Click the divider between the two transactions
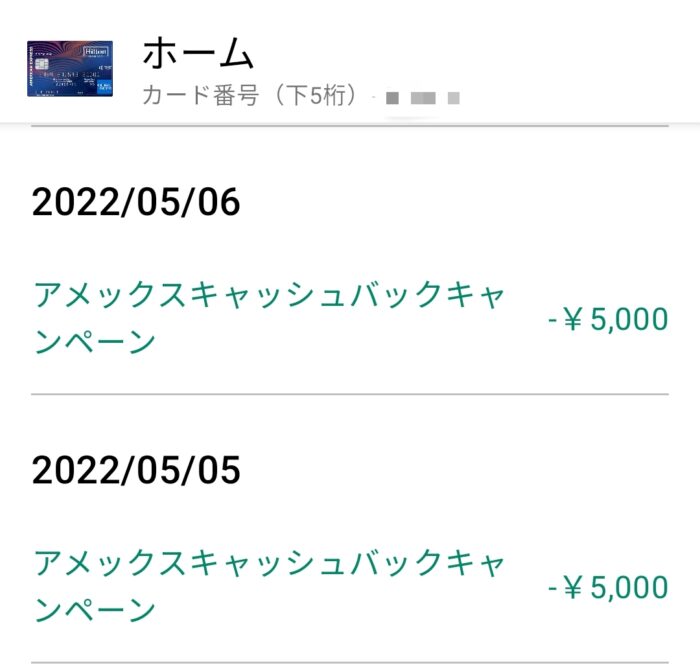 [350, 394]
